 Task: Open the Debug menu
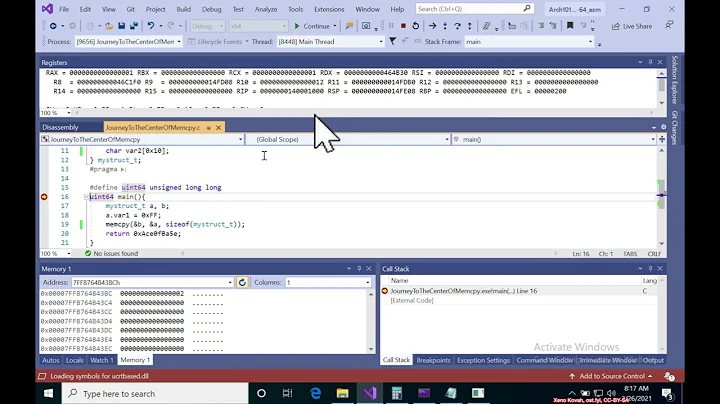[x=211, y=9]
